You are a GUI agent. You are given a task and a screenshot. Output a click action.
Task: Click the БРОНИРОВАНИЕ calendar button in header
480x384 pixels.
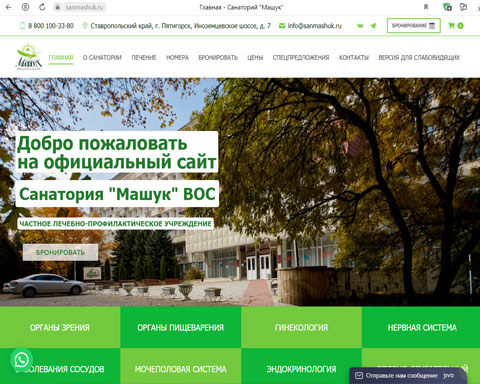tap(413, 26)
